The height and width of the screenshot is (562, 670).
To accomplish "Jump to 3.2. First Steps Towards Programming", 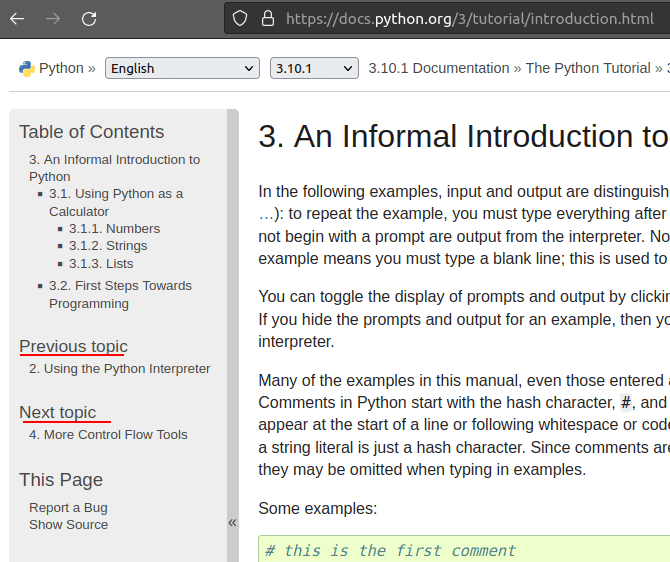I will click(120, 294).
